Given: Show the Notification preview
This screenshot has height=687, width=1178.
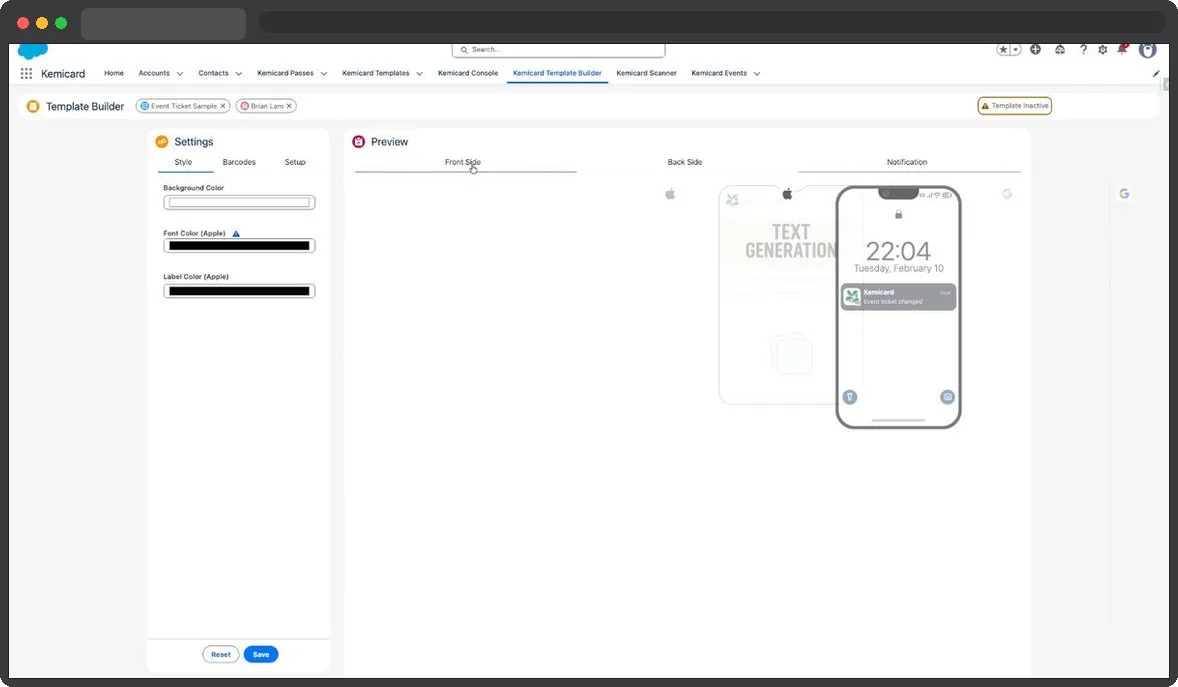Looking at the screenshot, I should click(x=907, y=162).
